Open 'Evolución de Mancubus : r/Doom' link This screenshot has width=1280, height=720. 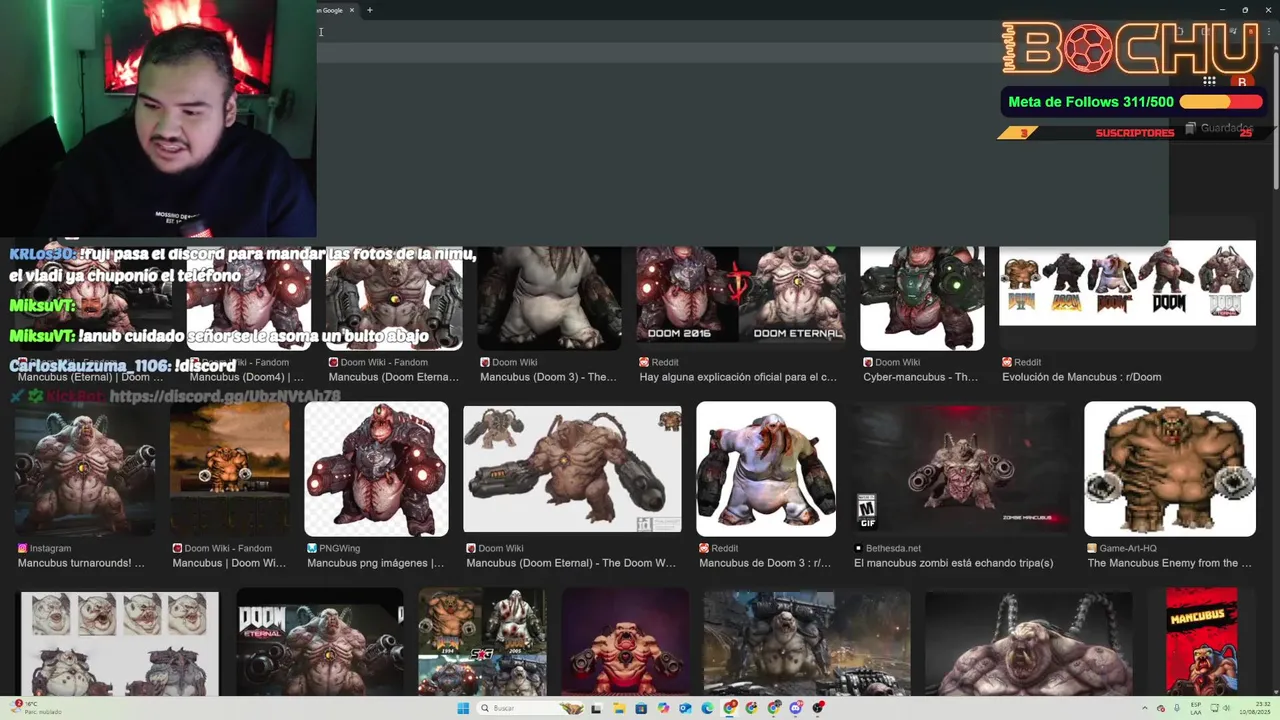(x=1081, y=377)
